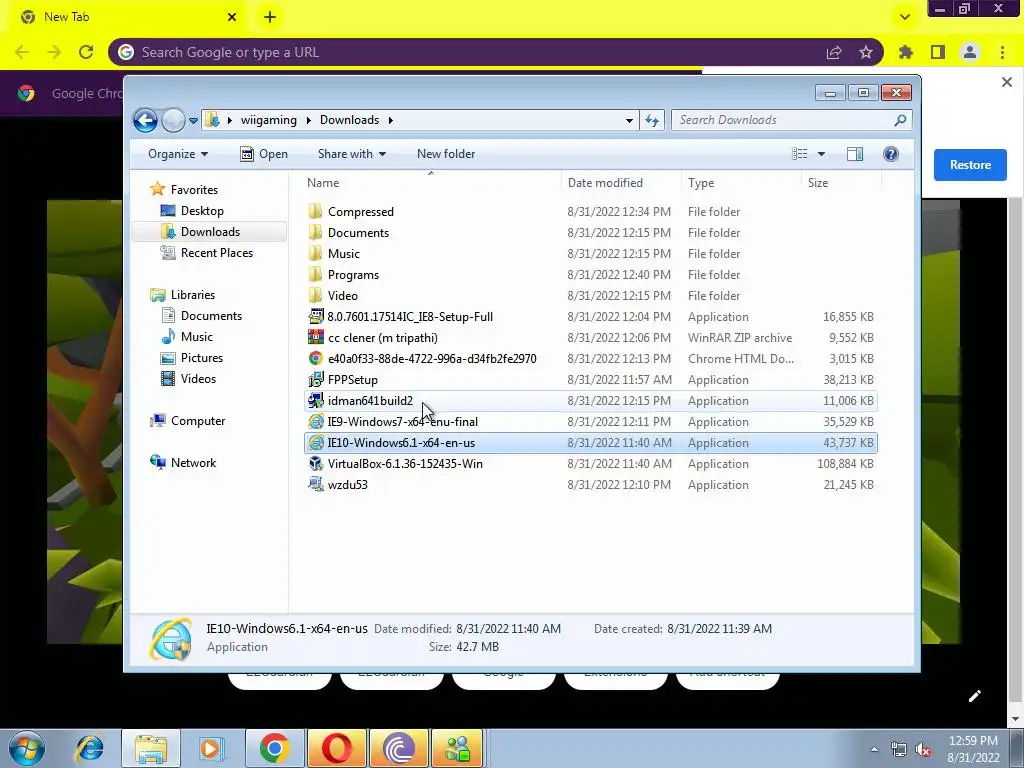This screenshot has width=1024, height=768.
Task: Click Downloads in the address breadcrumb
Action: (349, 120)
